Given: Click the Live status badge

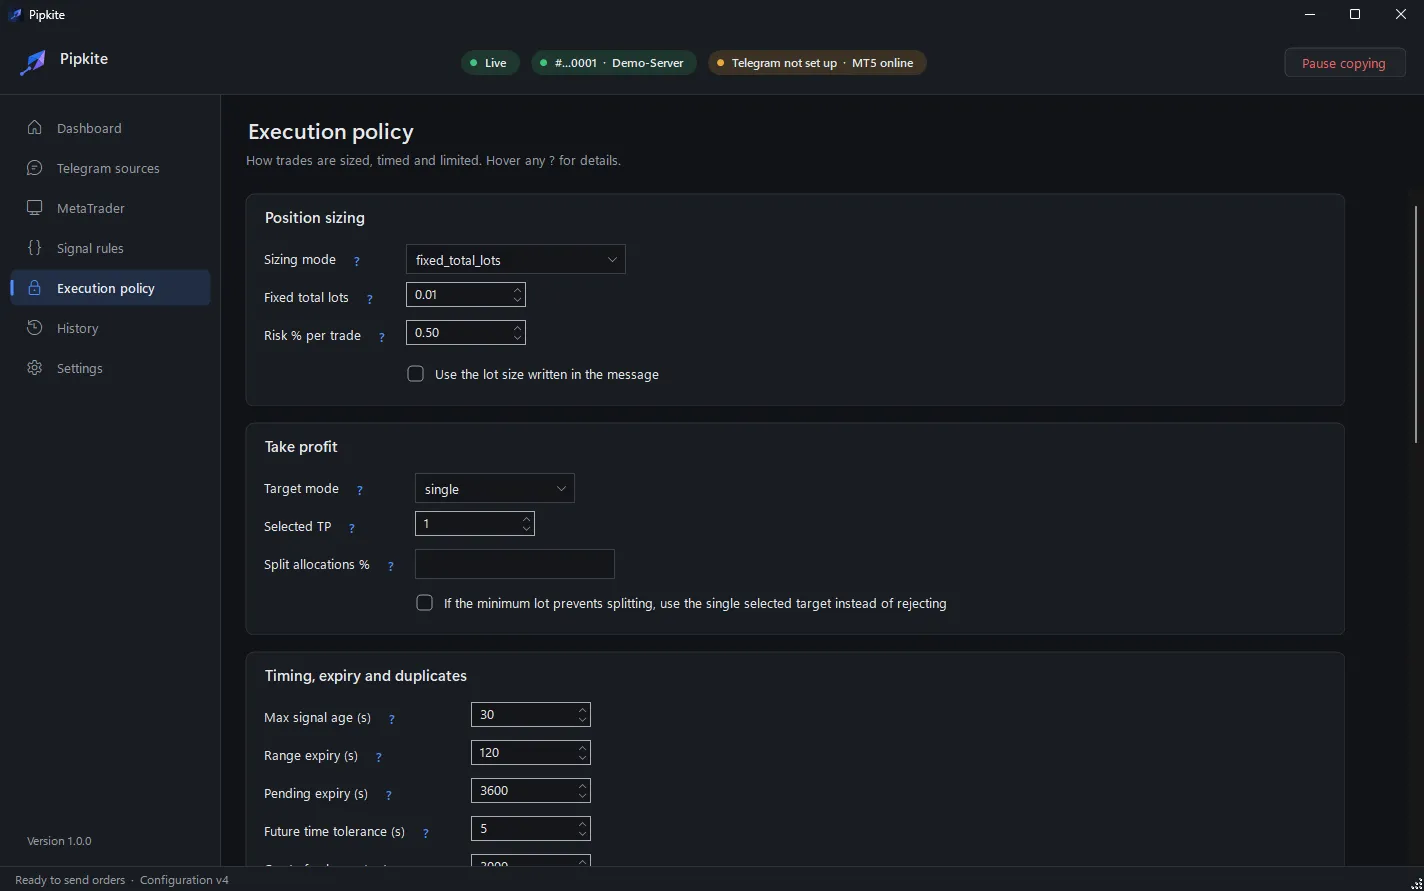Looking at the screenshot, I should click(490, 63).
